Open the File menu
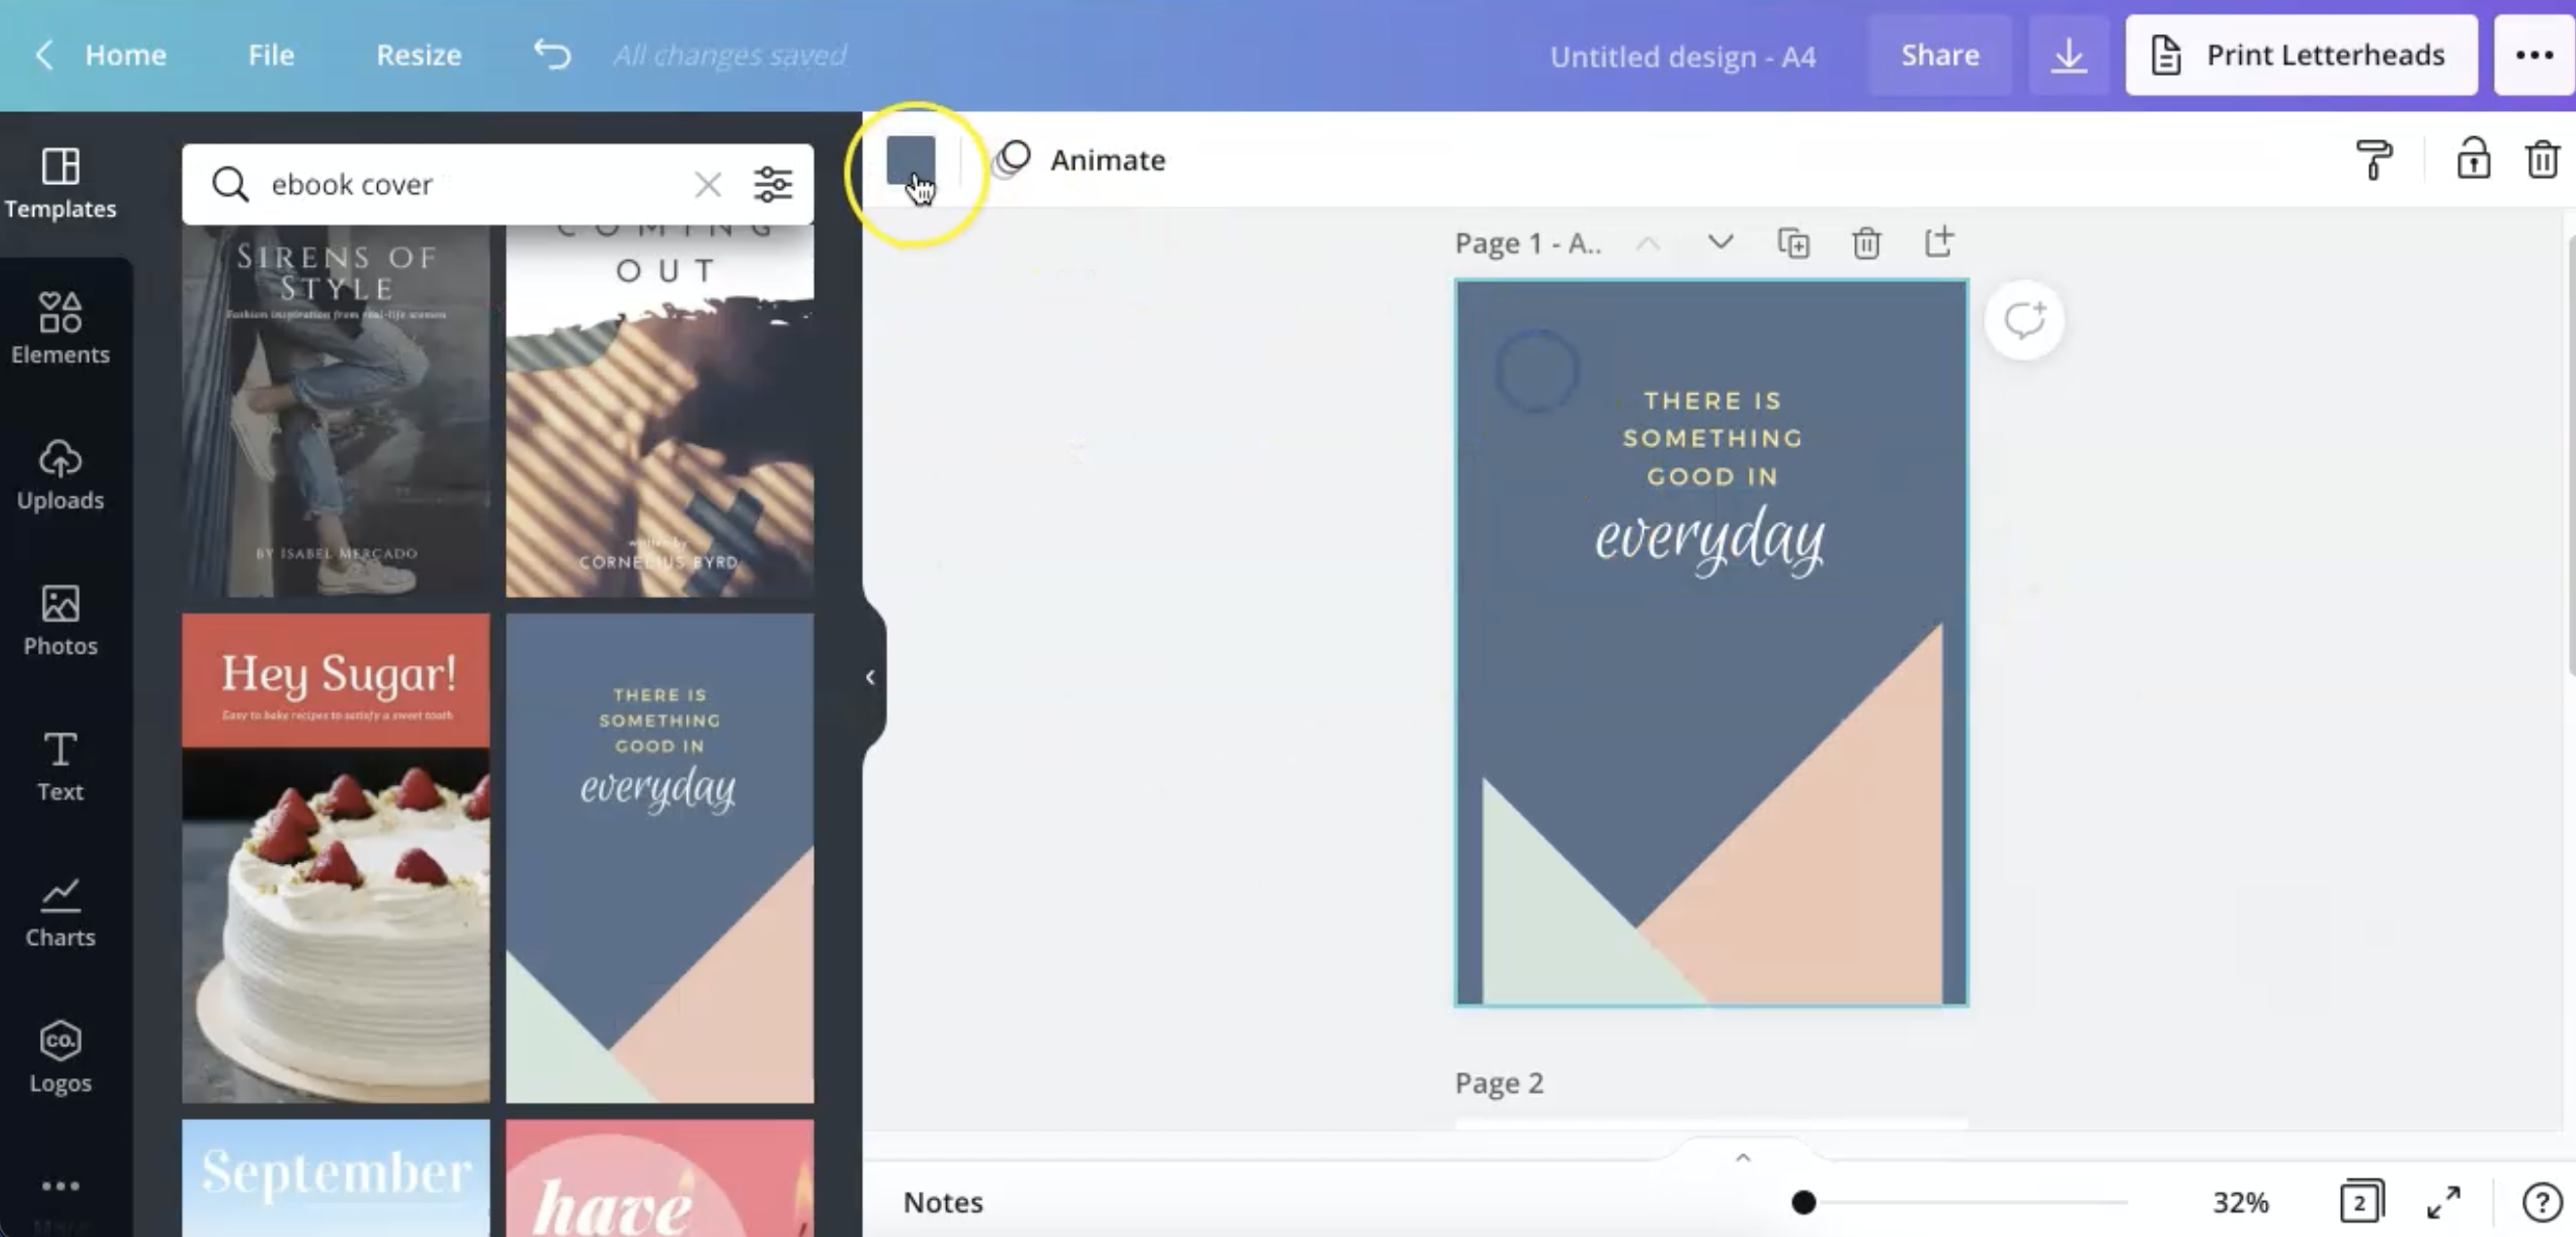 pos(271,55)
